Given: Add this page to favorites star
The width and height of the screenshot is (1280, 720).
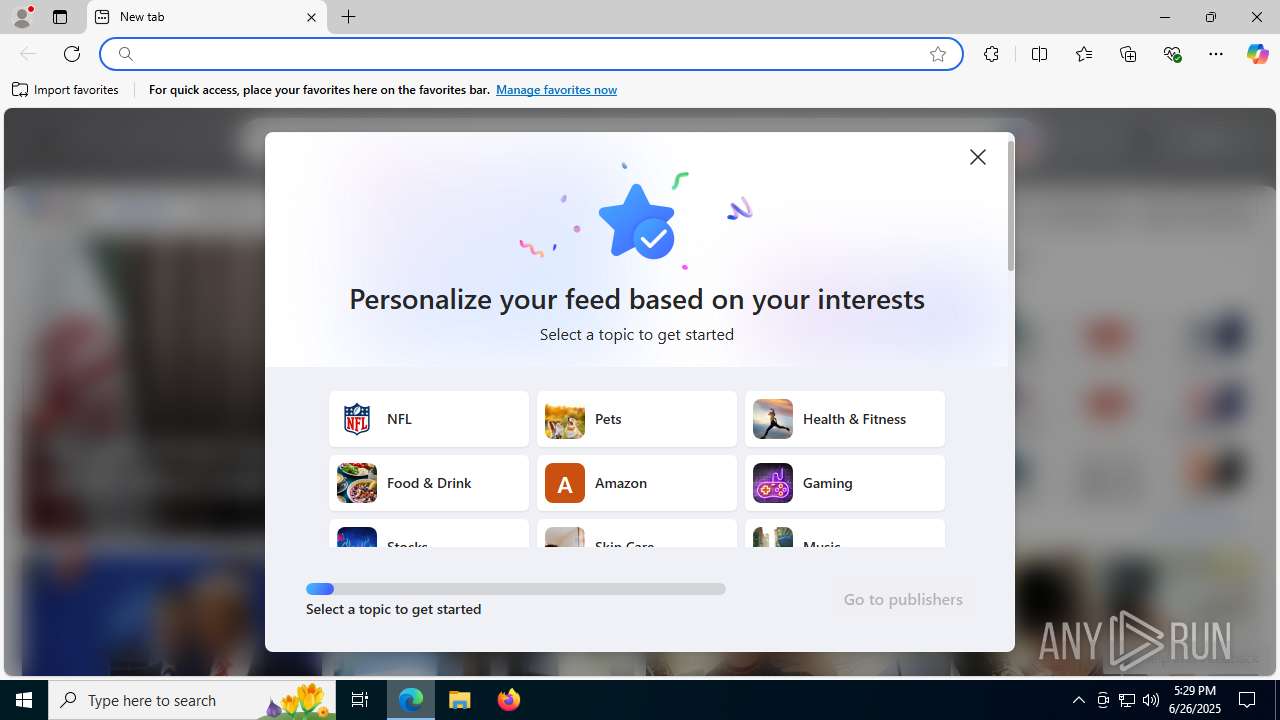Looking at the screenshot, I should click(x=938, y=54).
